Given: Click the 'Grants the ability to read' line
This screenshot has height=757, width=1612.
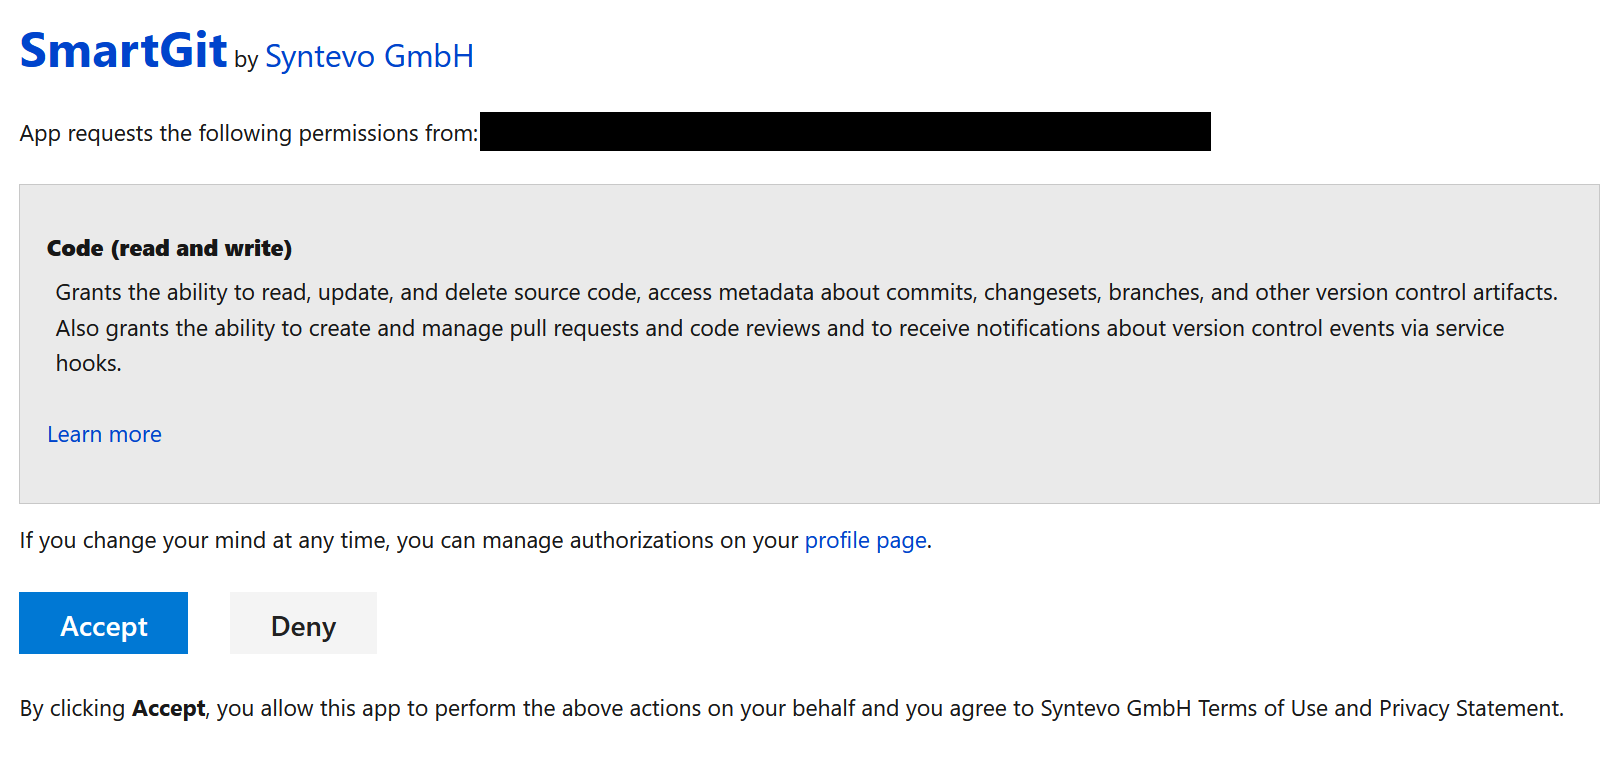Looking at the screenshot, I should point(805,293).
